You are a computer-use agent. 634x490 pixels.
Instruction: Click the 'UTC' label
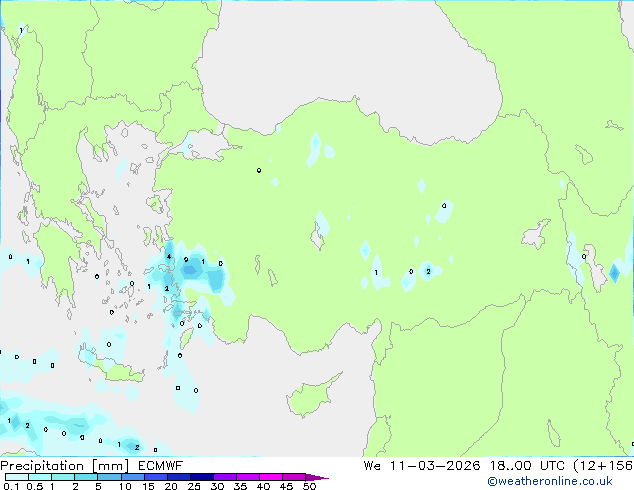(x=552, y=466)
